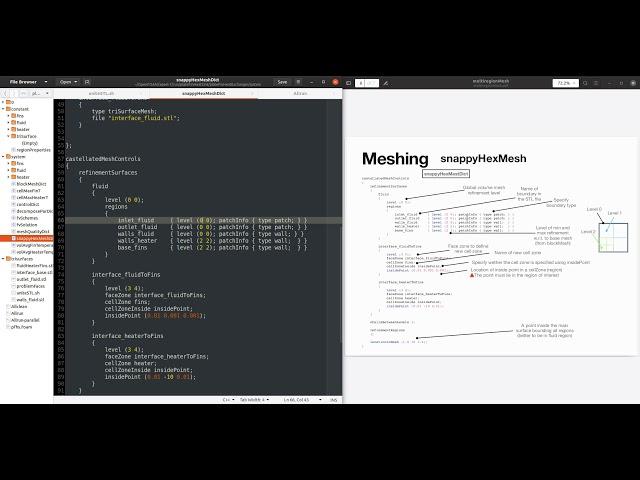
Task: Select regionProperties file in tree
Action: [x=33, y=150]
